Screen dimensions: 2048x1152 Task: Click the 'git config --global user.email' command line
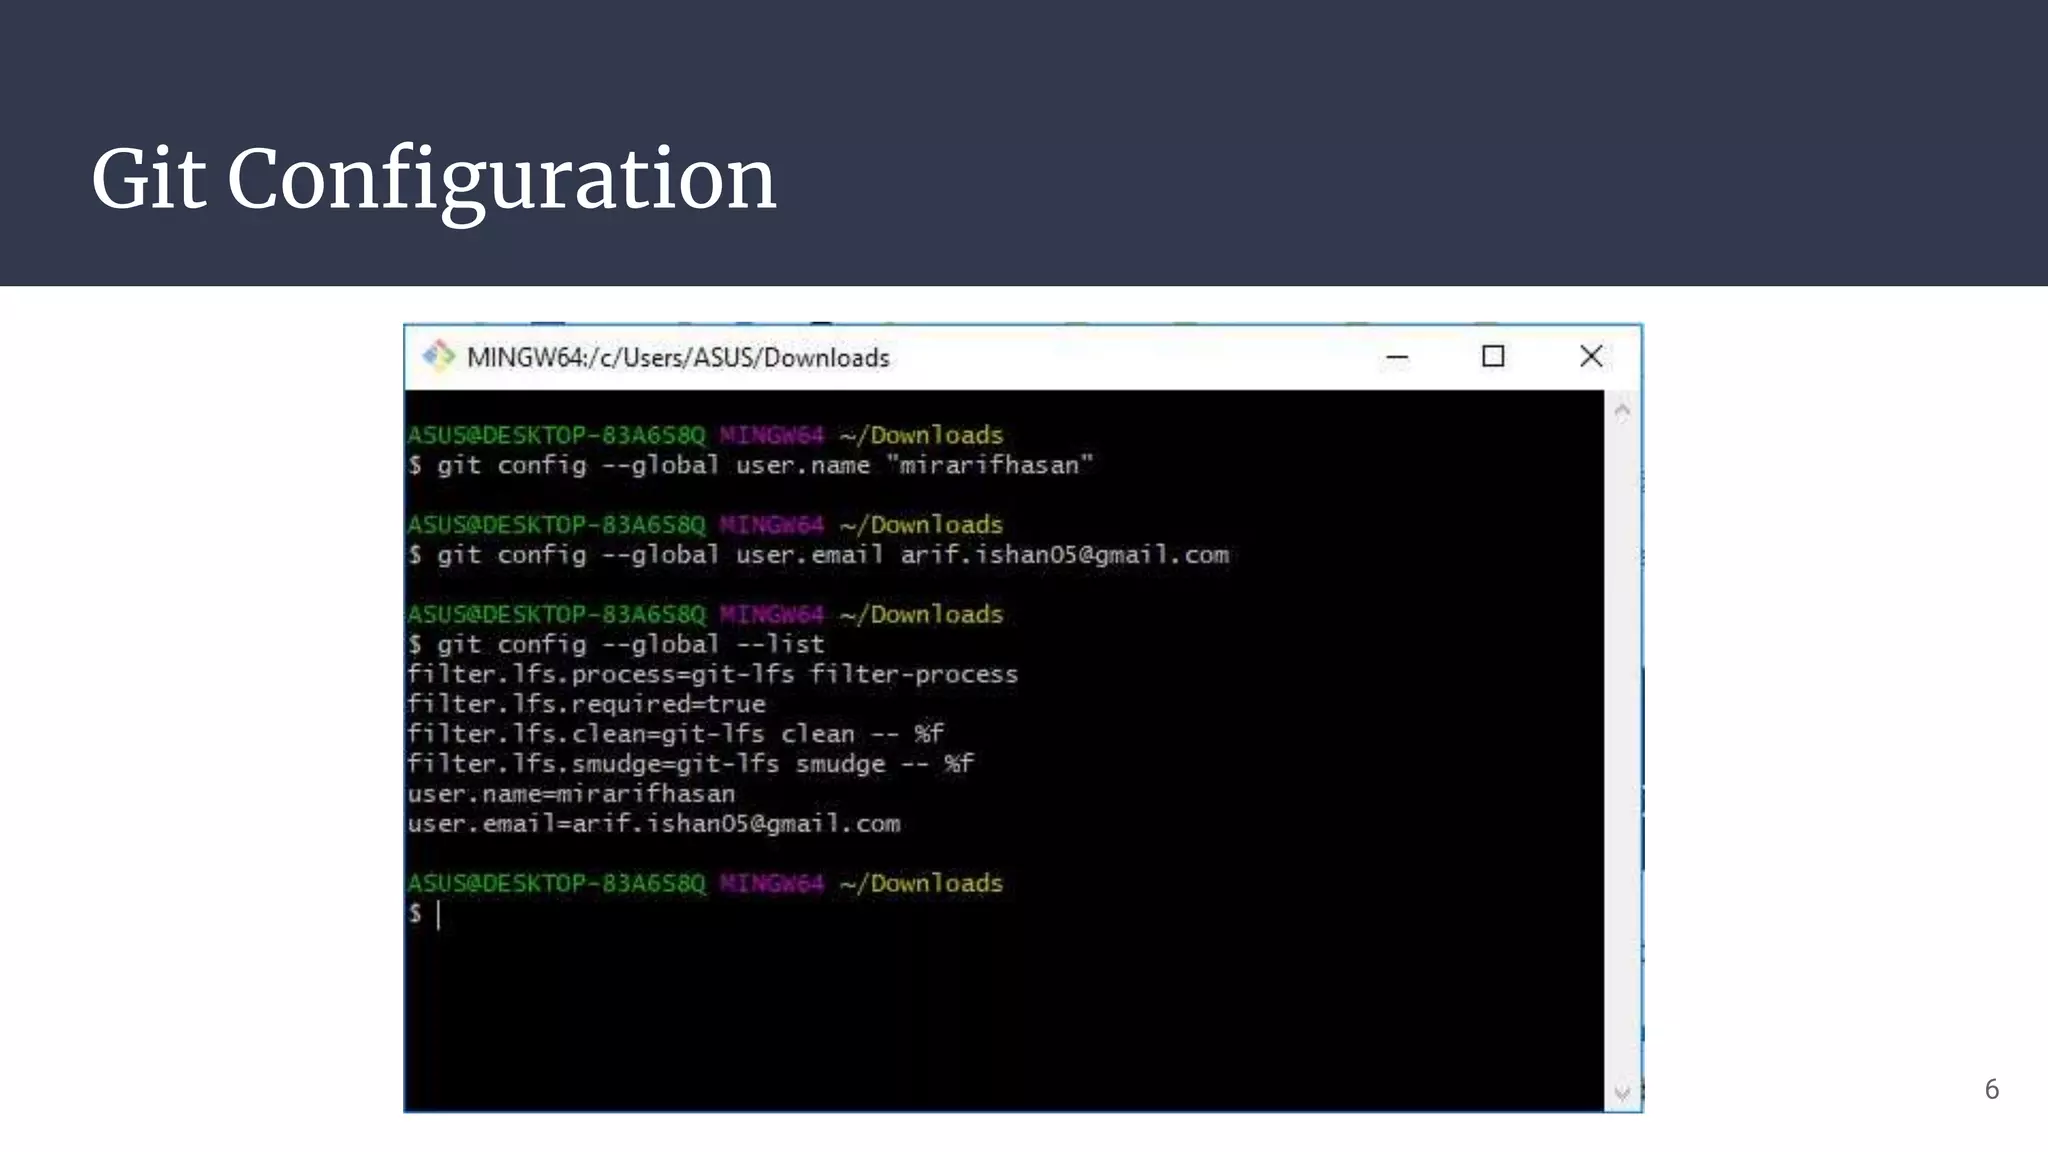pos(818,555)
